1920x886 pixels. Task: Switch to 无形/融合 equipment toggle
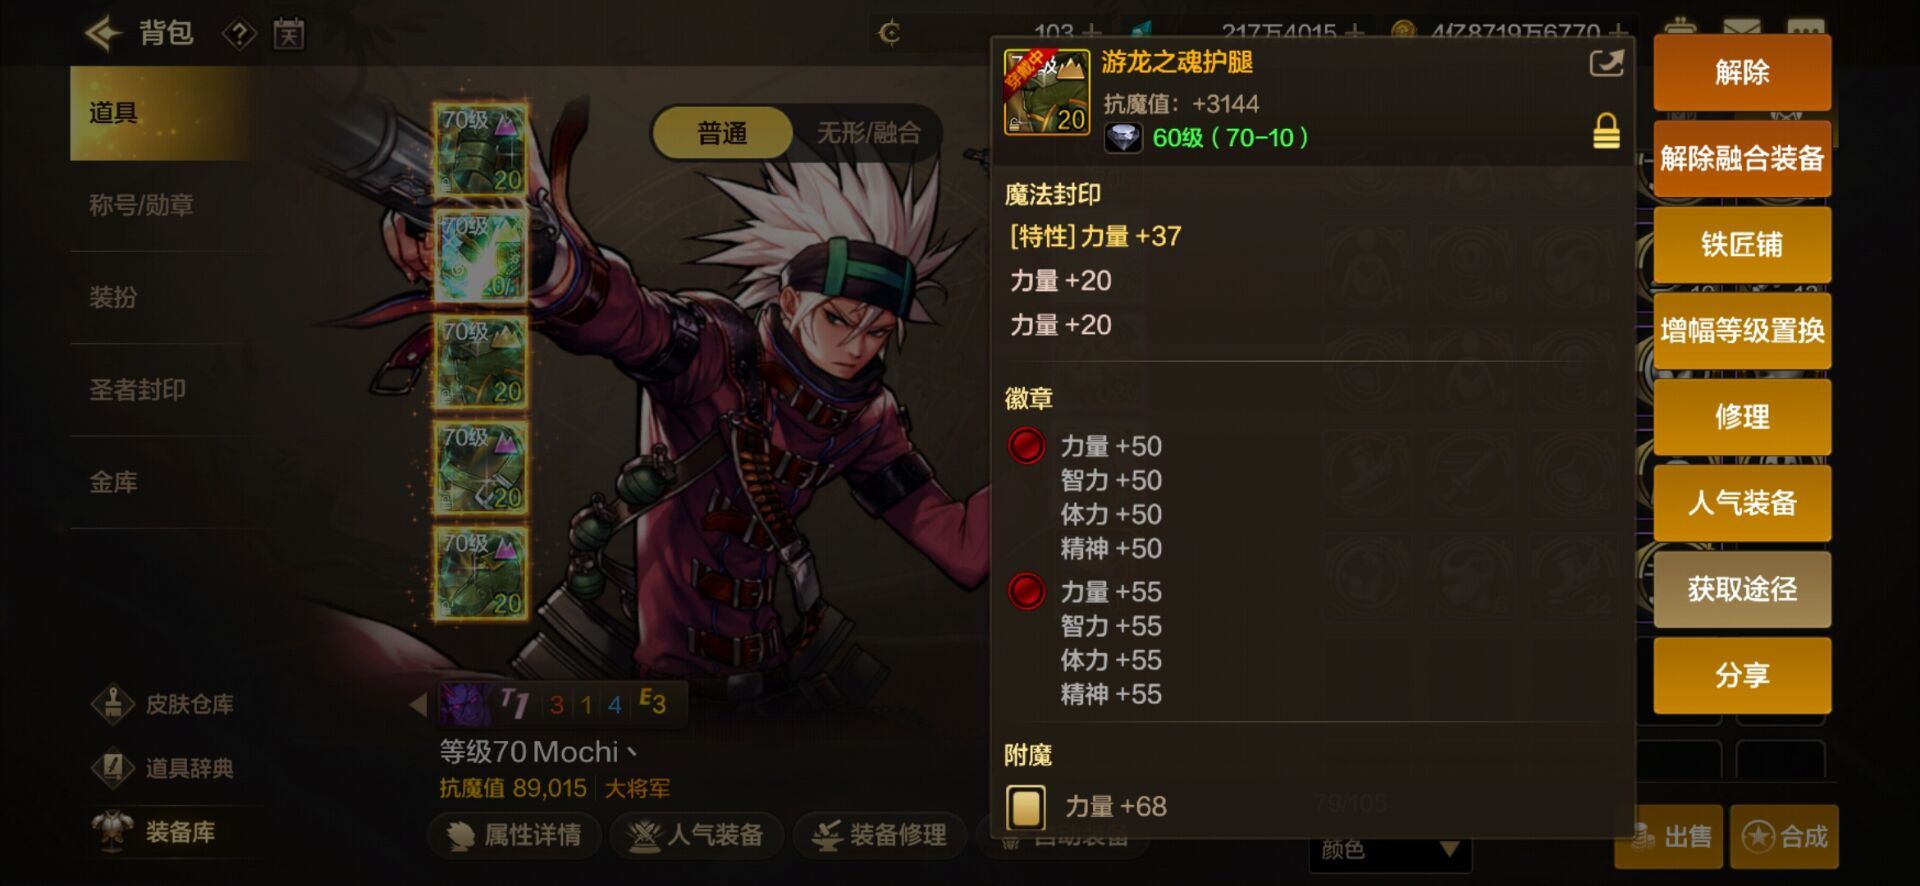[868, 133]
